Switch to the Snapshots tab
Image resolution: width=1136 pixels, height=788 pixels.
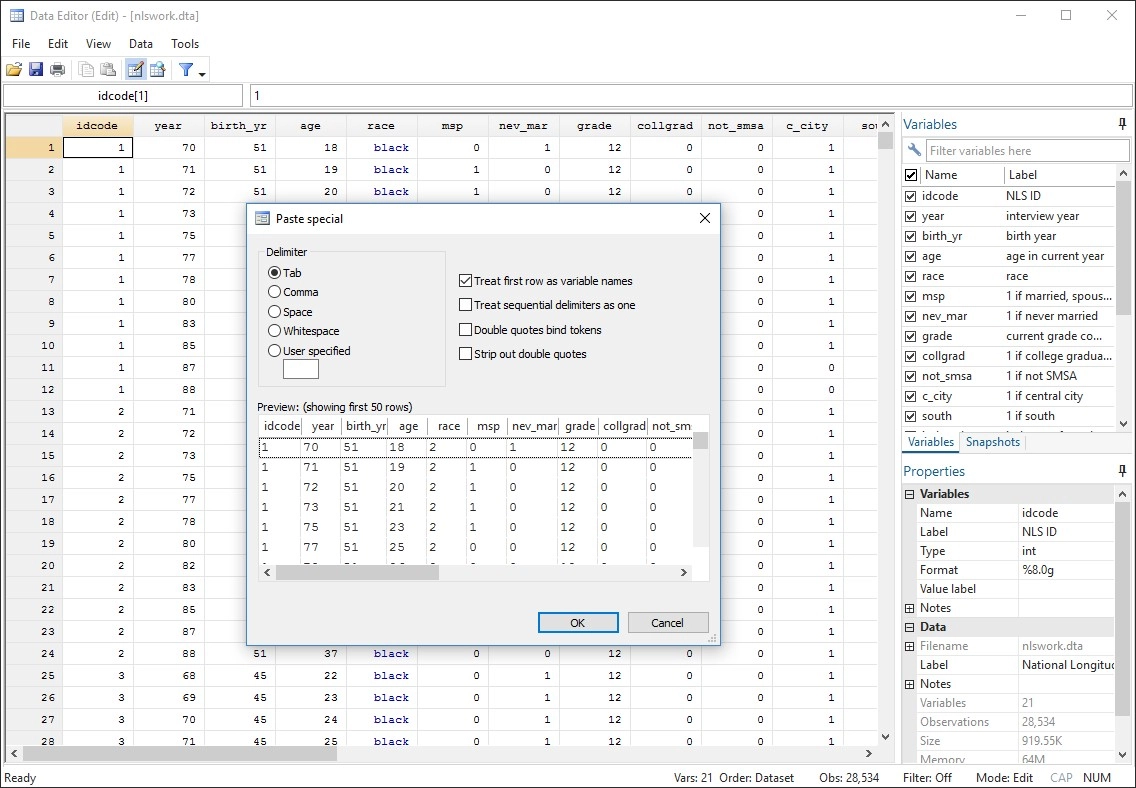992,442
